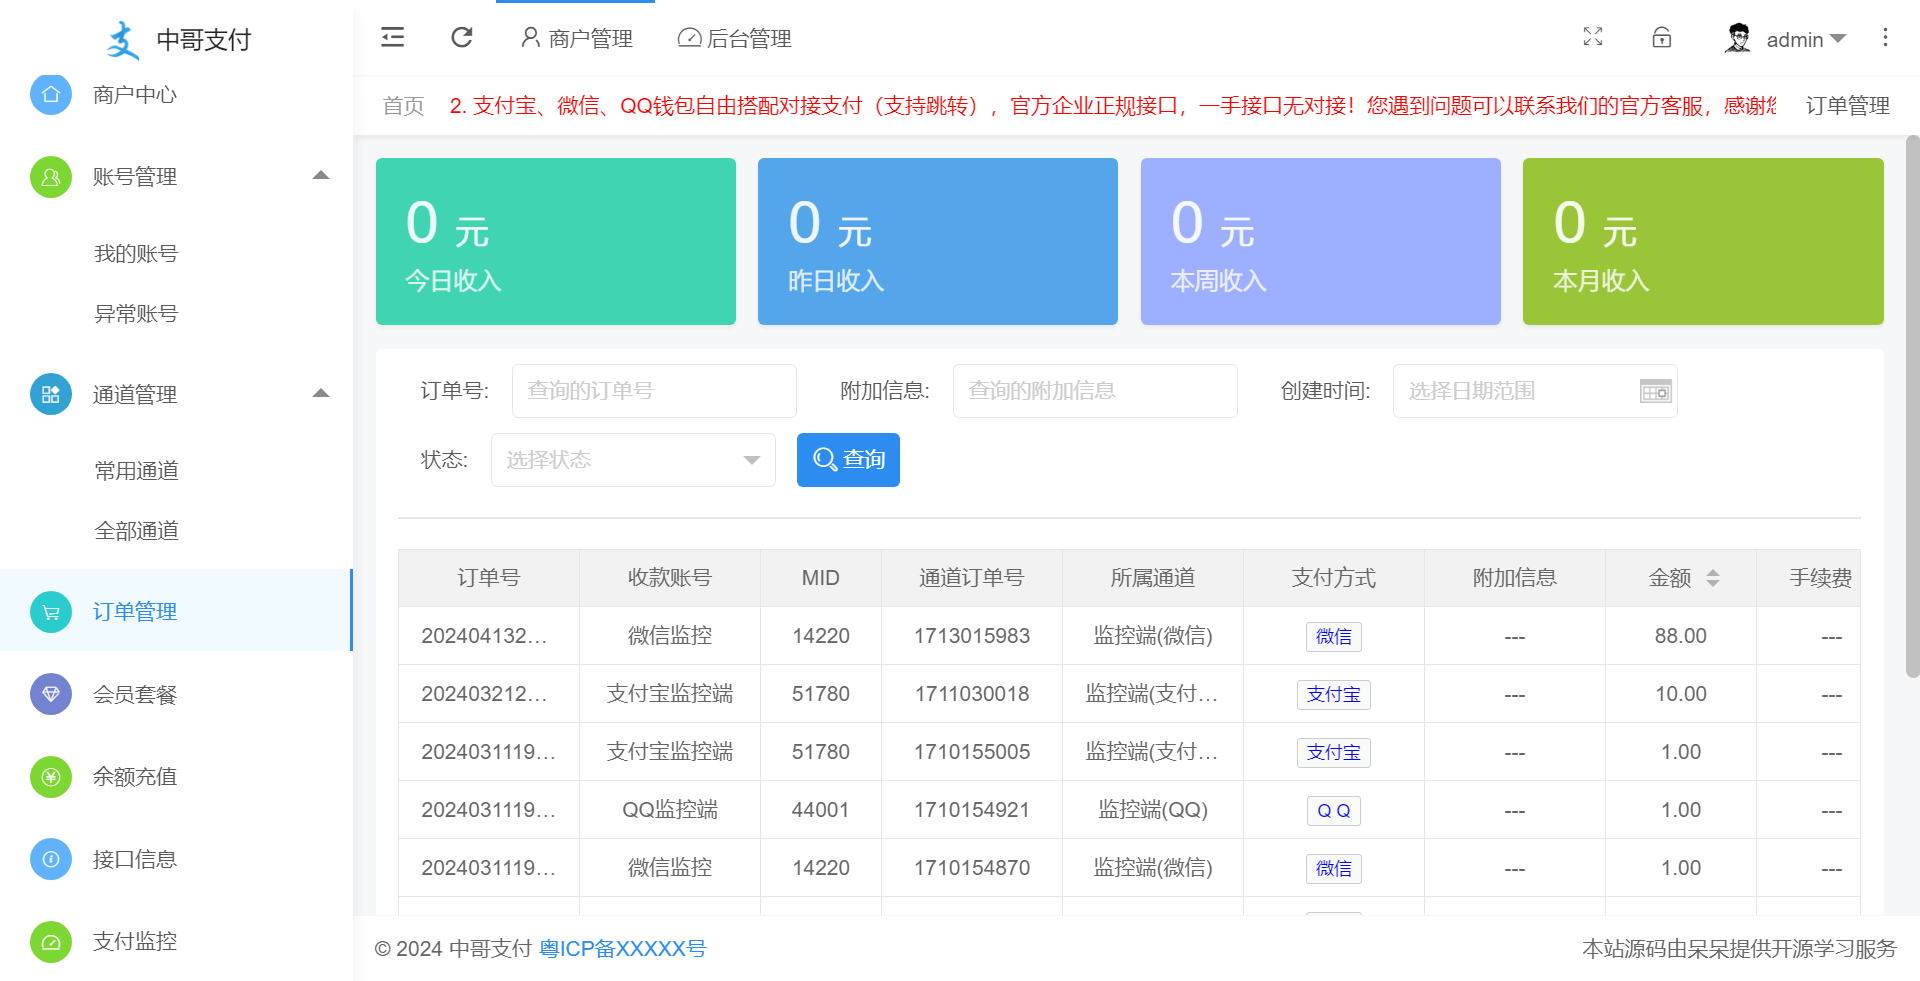Click the calendar icon in date range field
The height and width of the screenshot is (981, 1920).
click(1656, 391)
